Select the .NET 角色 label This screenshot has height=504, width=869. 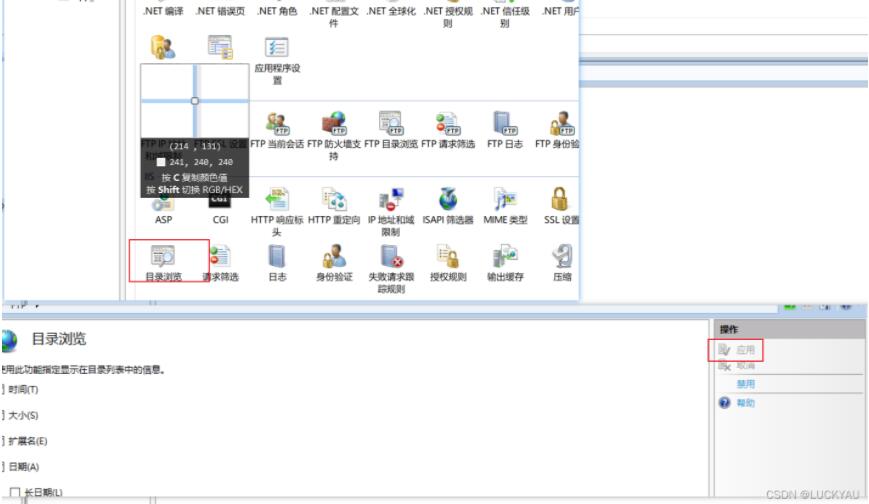pyautogui.click(x=277, y=11)
